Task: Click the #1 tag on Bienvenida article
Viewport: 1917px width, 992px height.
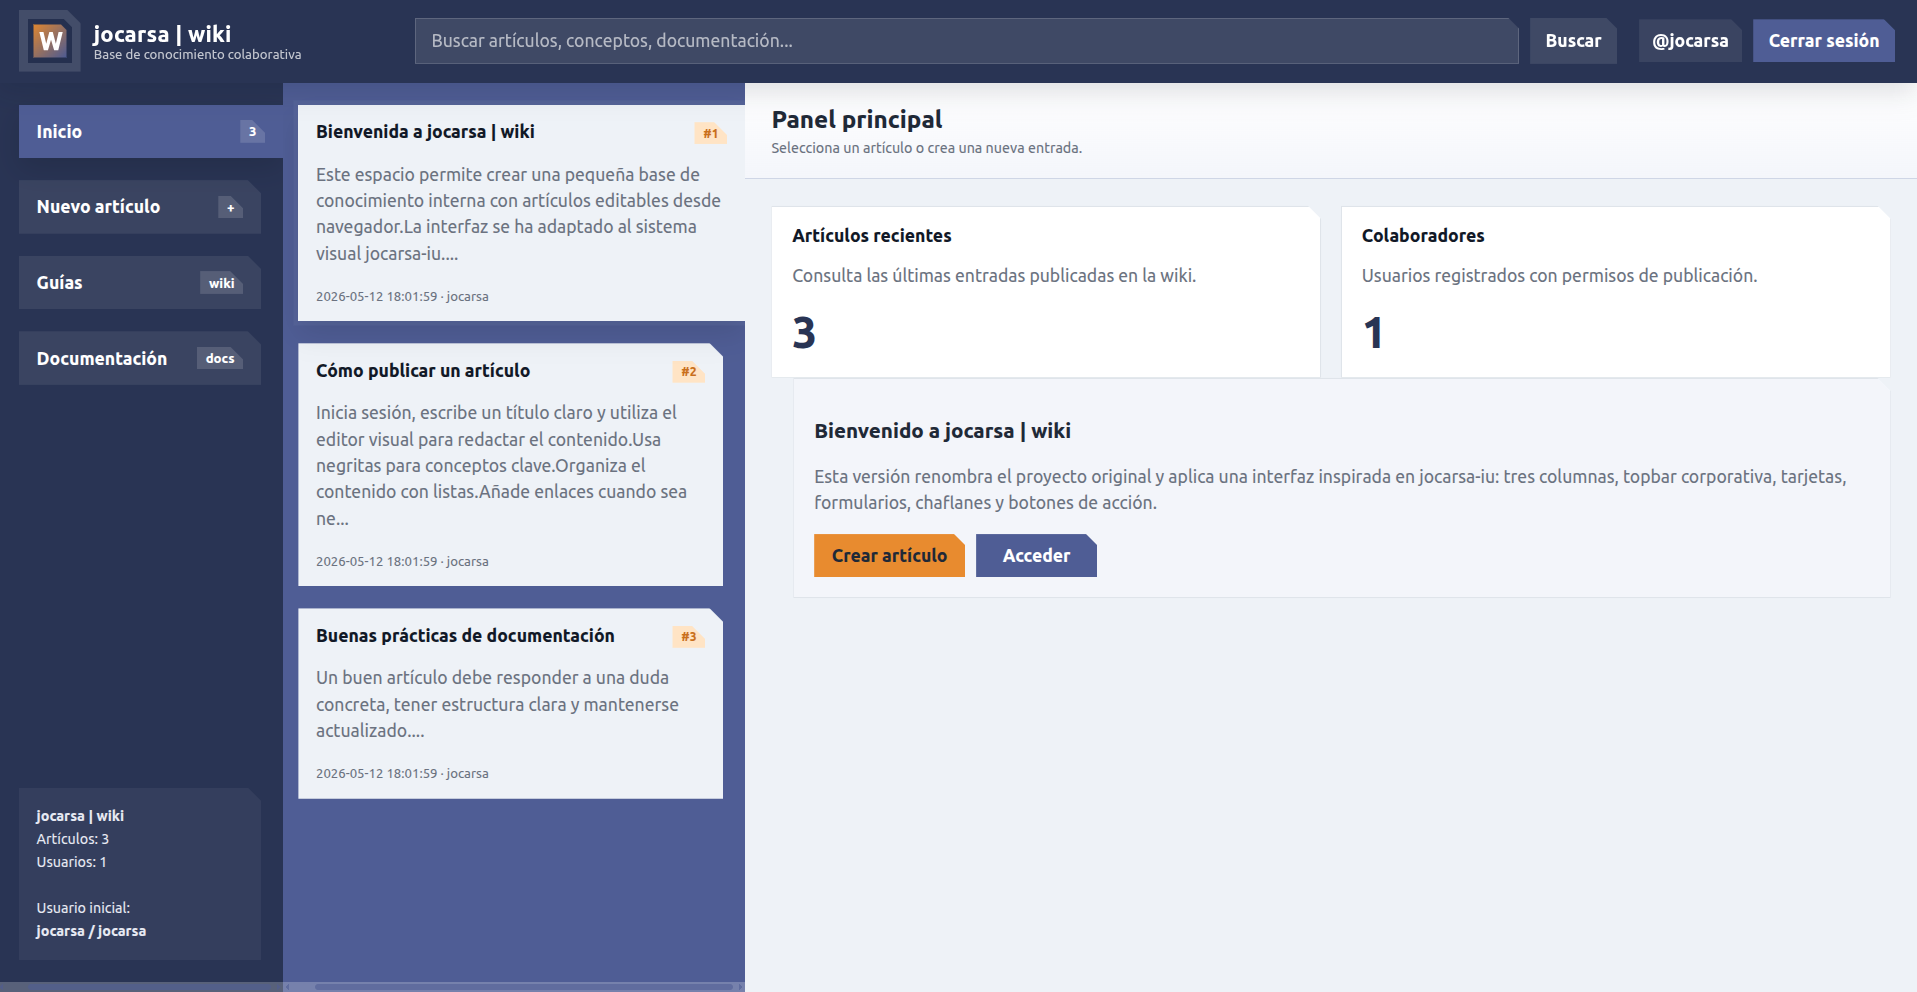Action: (x=710, y=133)
